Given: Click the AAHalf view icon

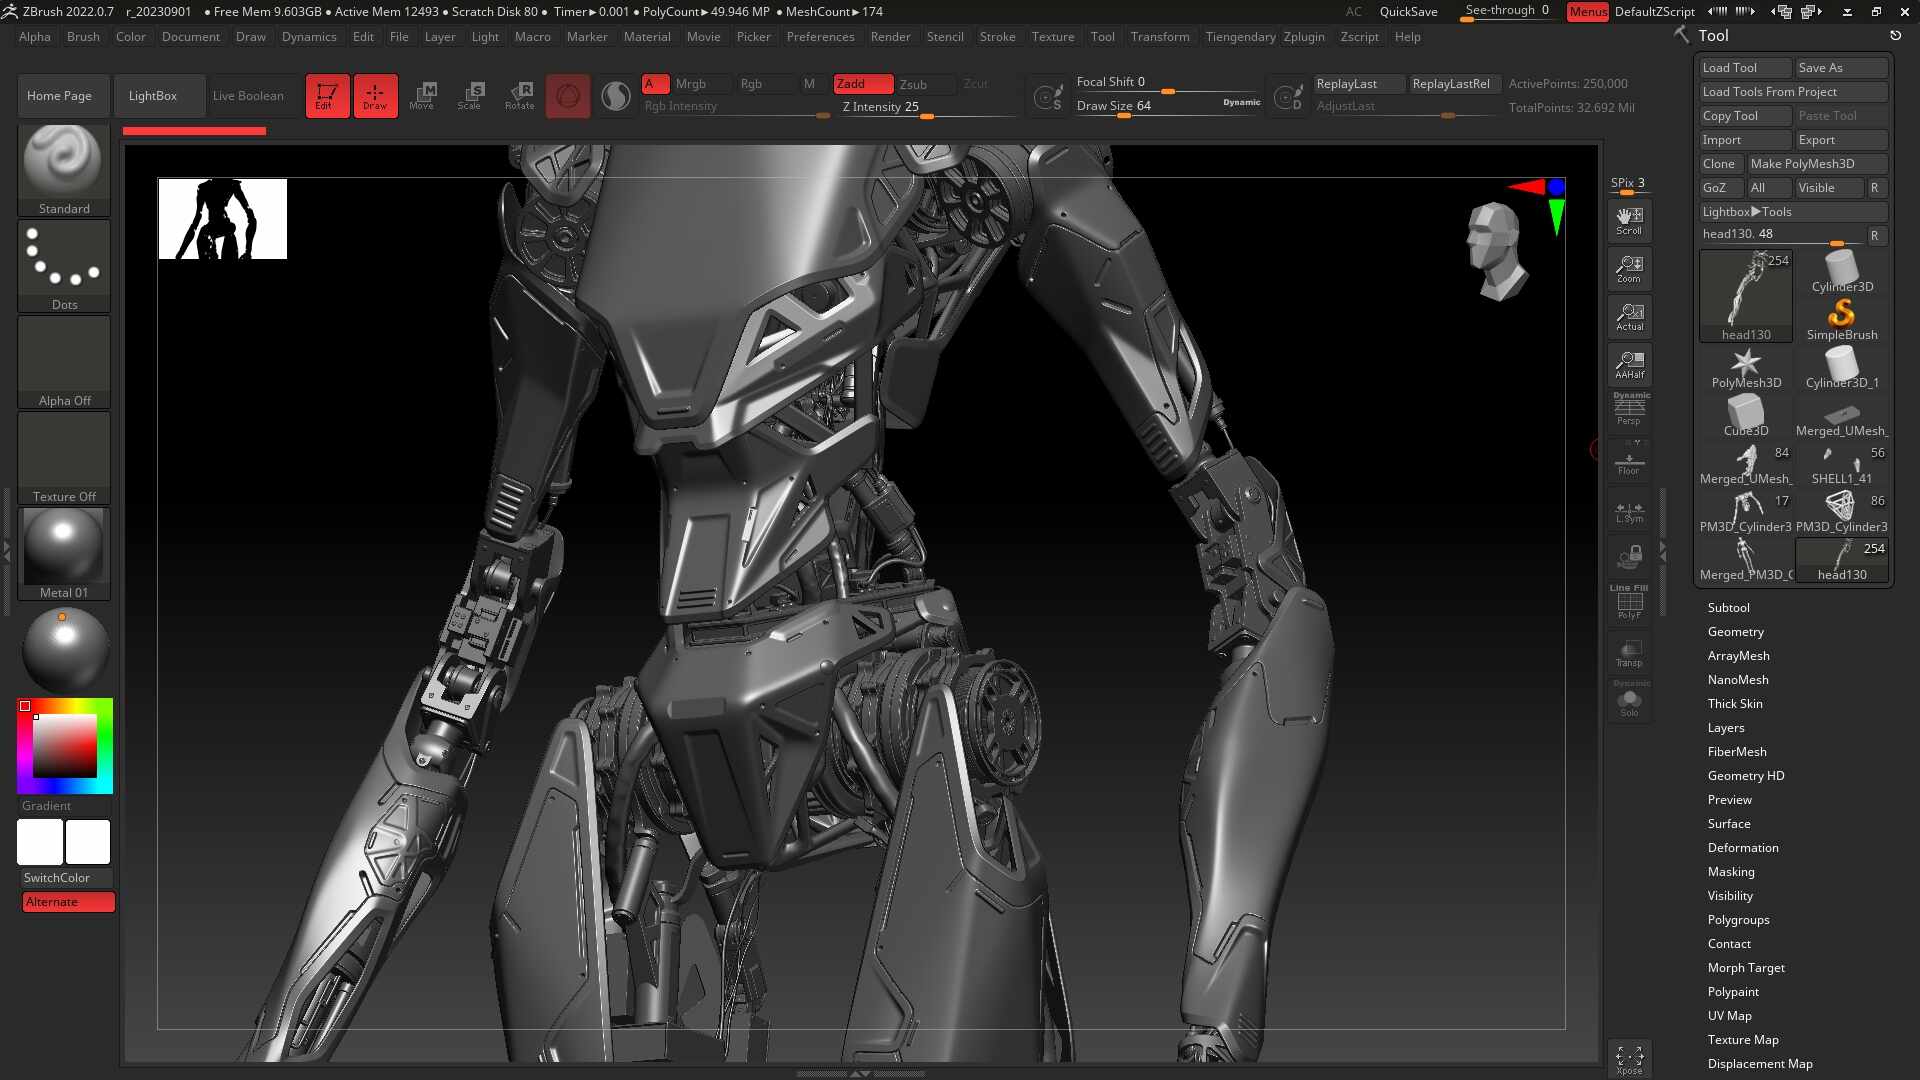Looking at the screenshot, I should click(x=1629, y=364).
